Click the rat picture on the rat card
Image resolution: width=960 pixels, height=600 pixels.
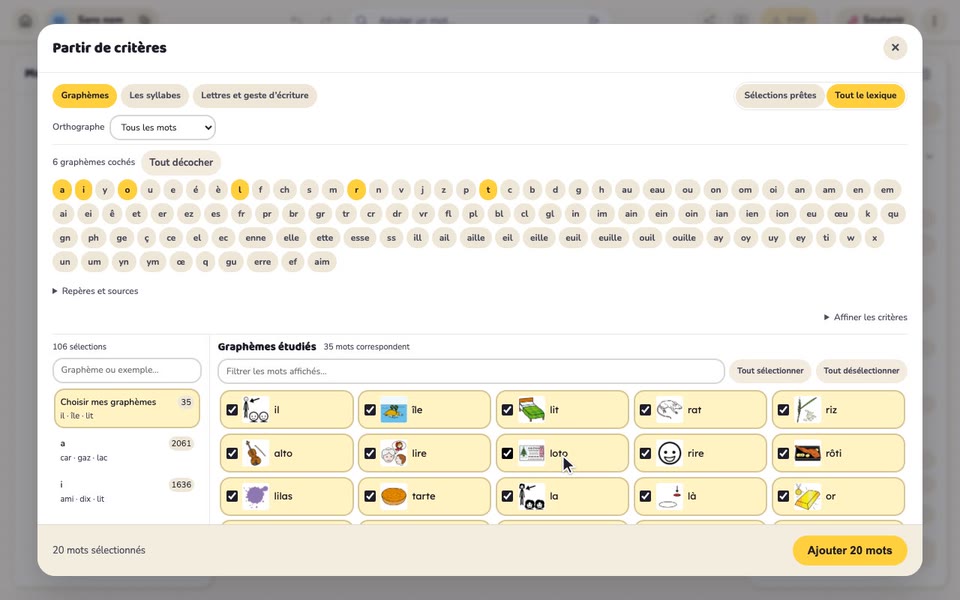[x=669, y=410]
